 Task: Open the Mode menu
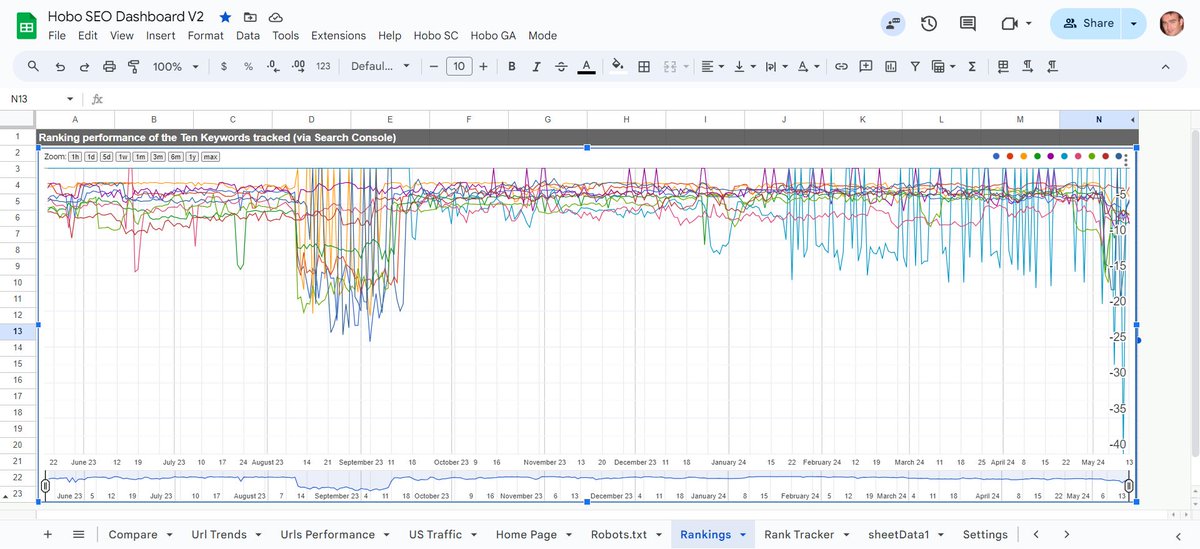(x=542, y=35)
